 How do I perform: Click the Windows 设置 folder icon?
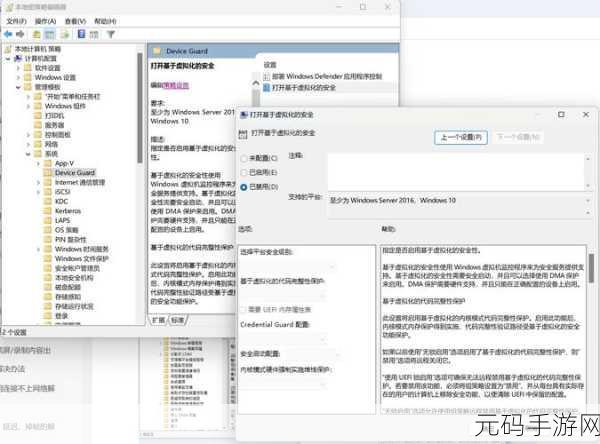click(28, 77)
